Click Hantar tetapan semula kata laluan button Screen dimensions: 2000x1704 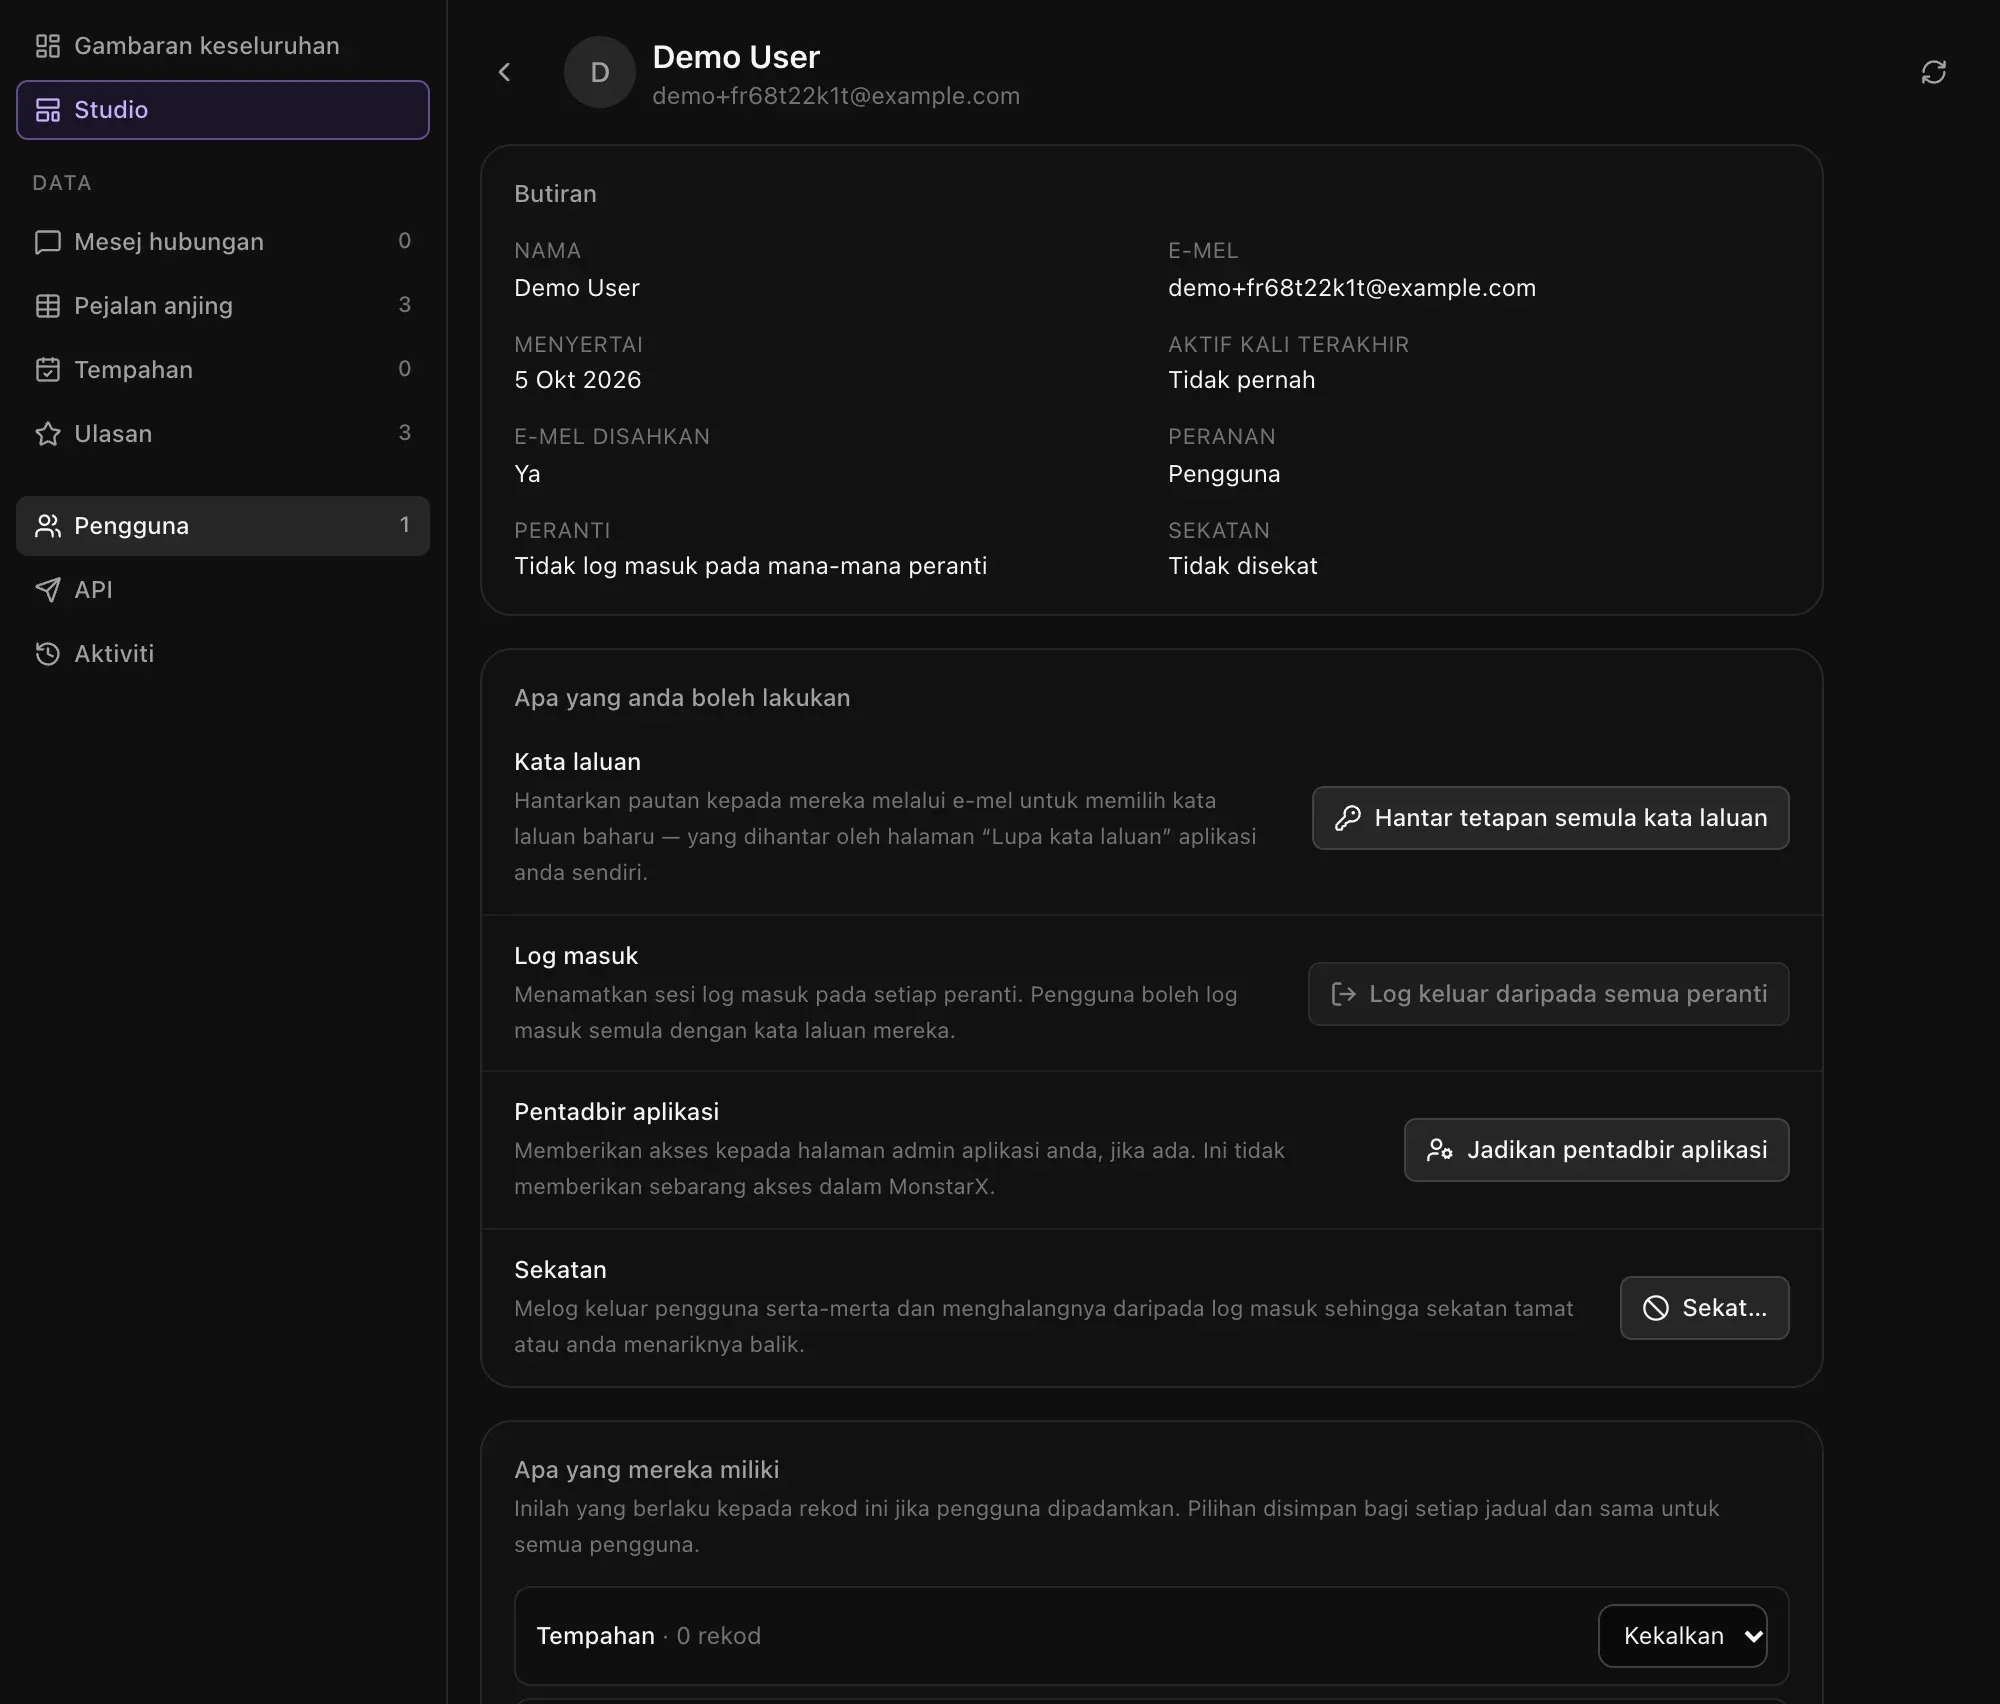click(1550, 818)
